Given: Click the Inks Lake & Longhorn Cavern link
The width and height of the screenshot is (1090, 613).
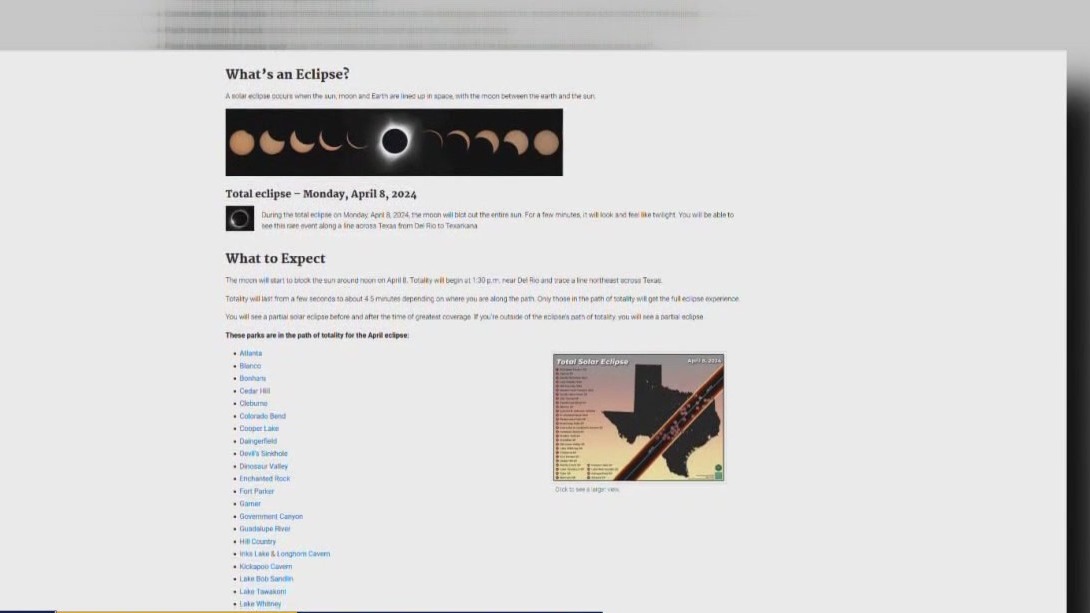Looking at the screenshot, I should tap(284, 554).
